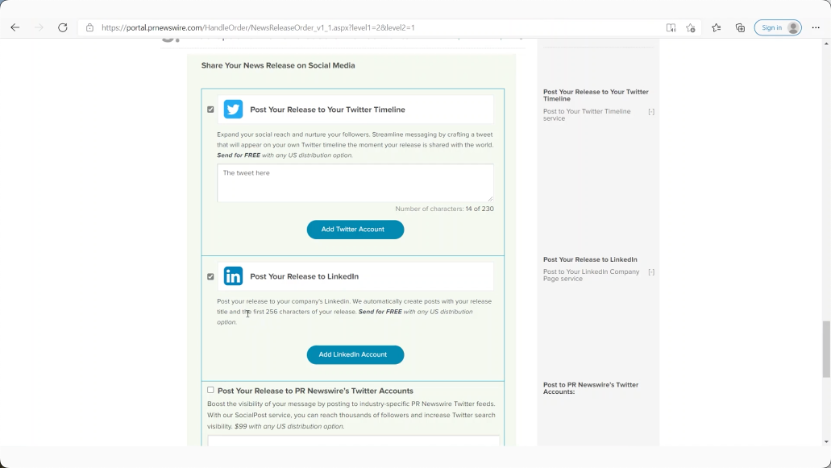Screen dimensions: 832x468
Task: Uncheck Post Your Release to LinkedIn
Action: (210, 276)
